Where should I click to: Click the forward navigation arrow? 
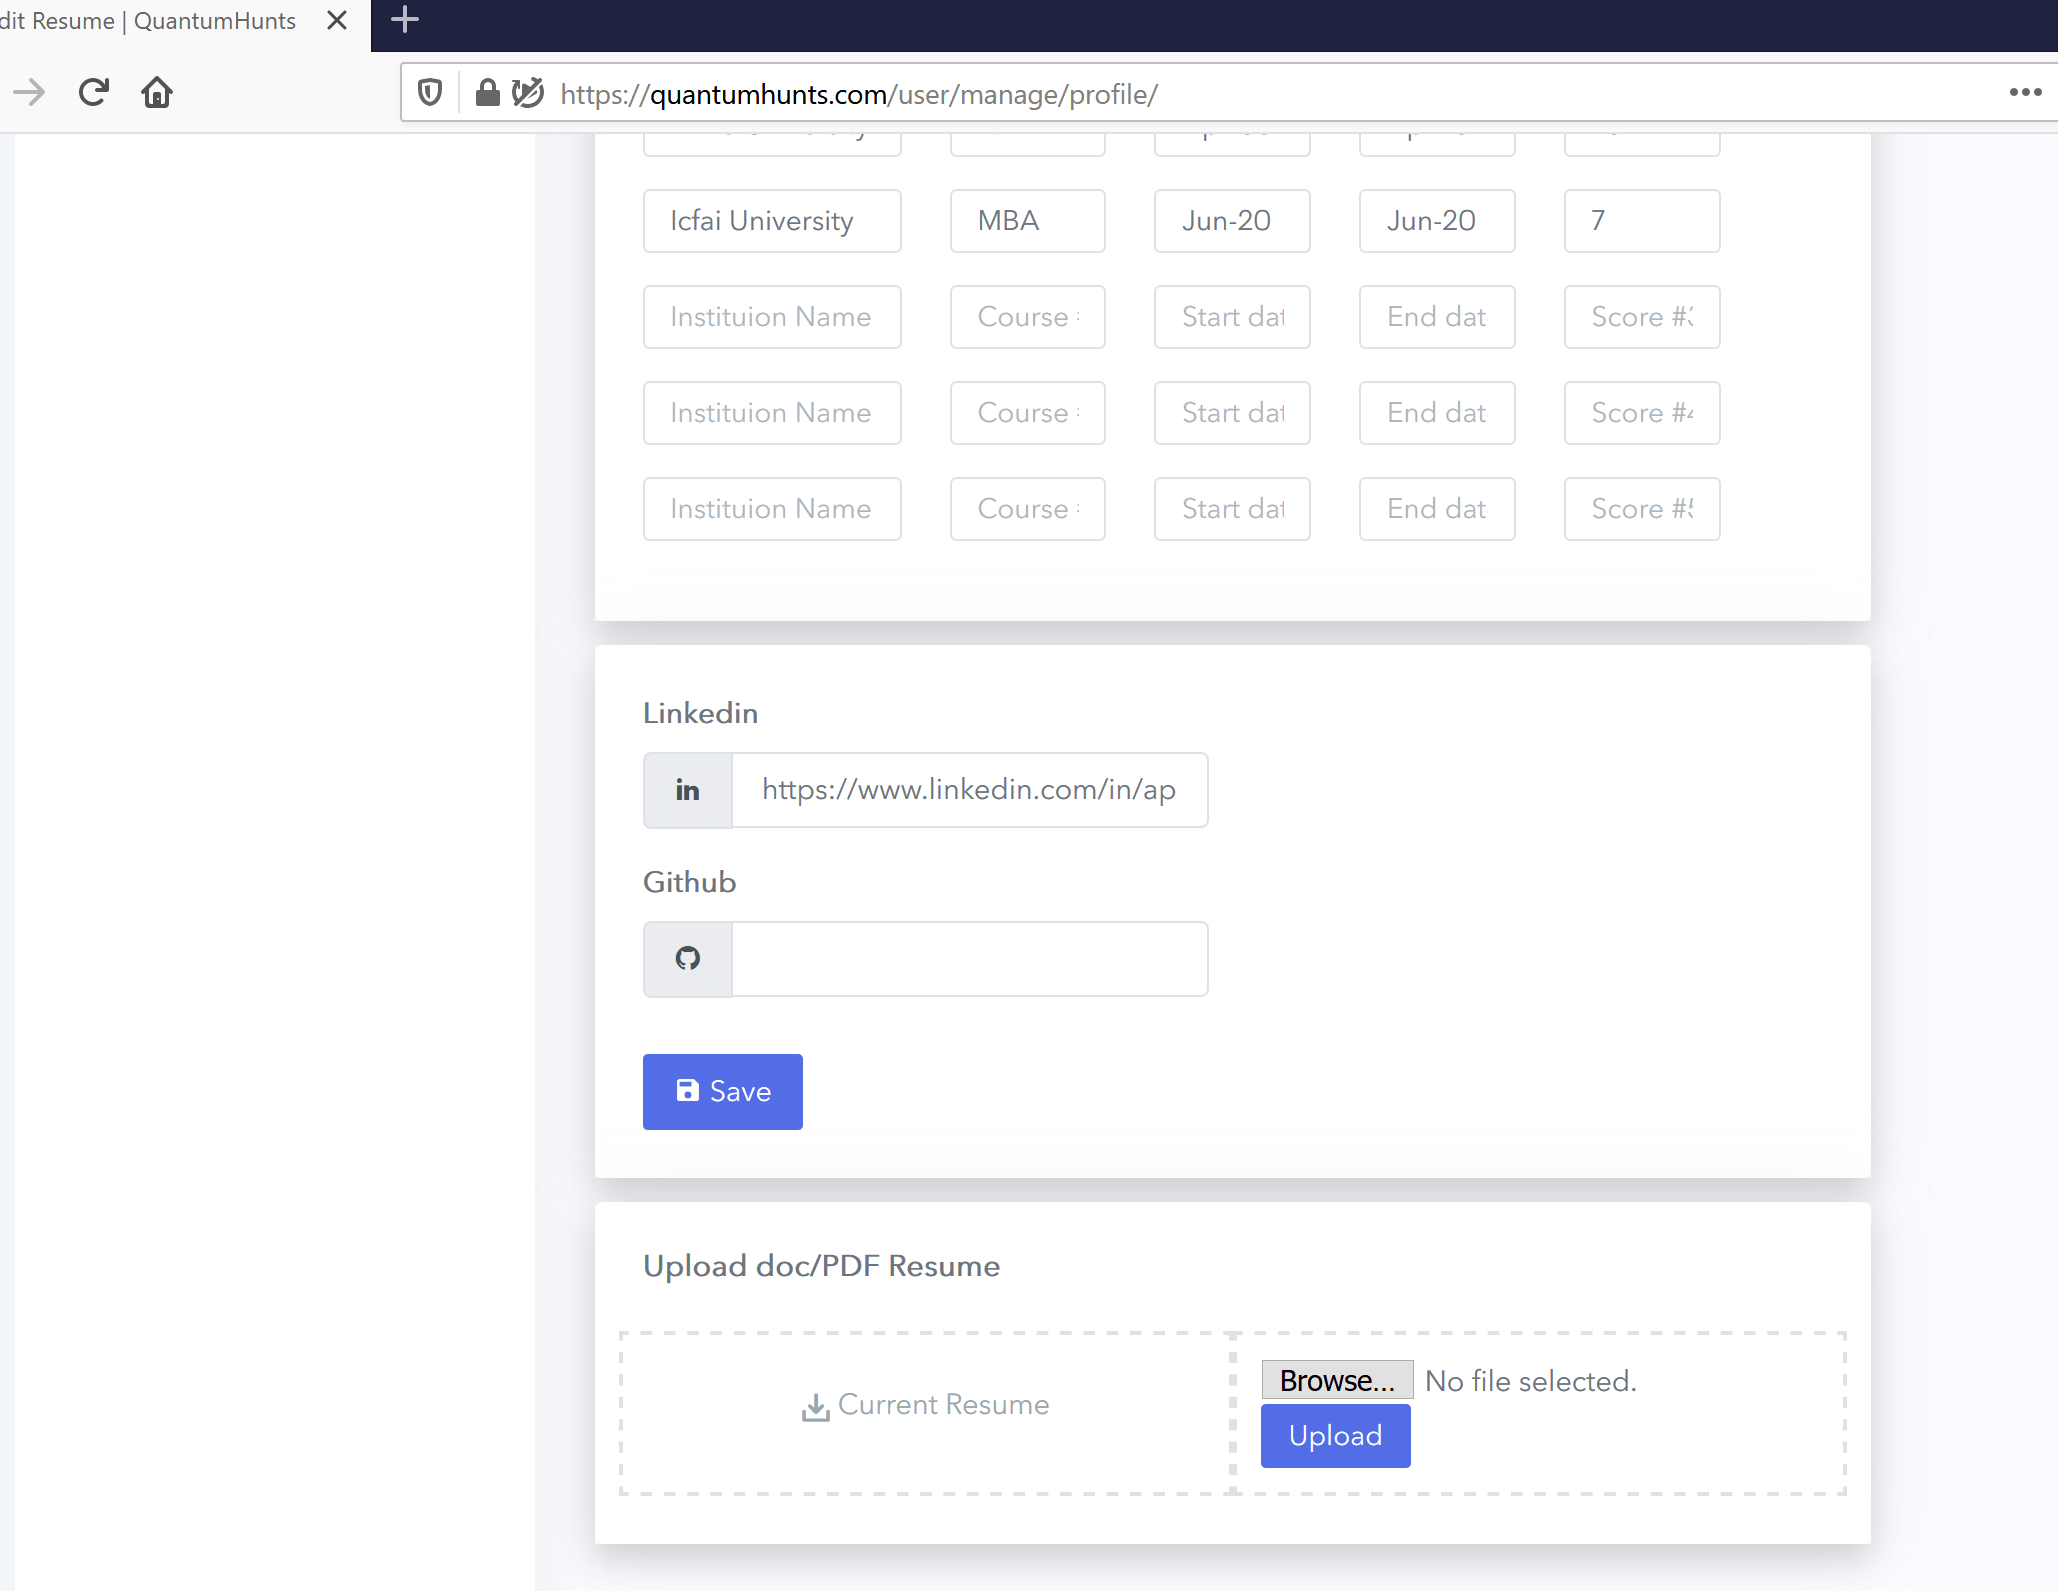click(x=30, y=93)
